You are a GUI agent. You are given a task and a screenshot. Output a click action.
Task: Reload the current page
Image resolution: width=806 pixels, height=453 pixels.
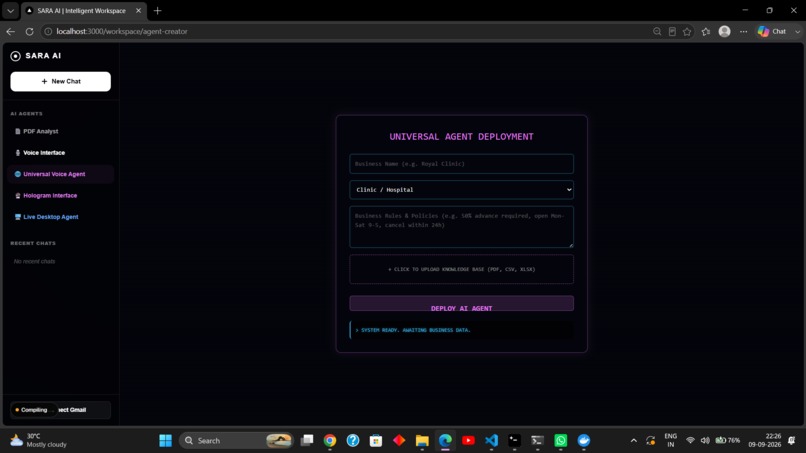click(29, 31)
